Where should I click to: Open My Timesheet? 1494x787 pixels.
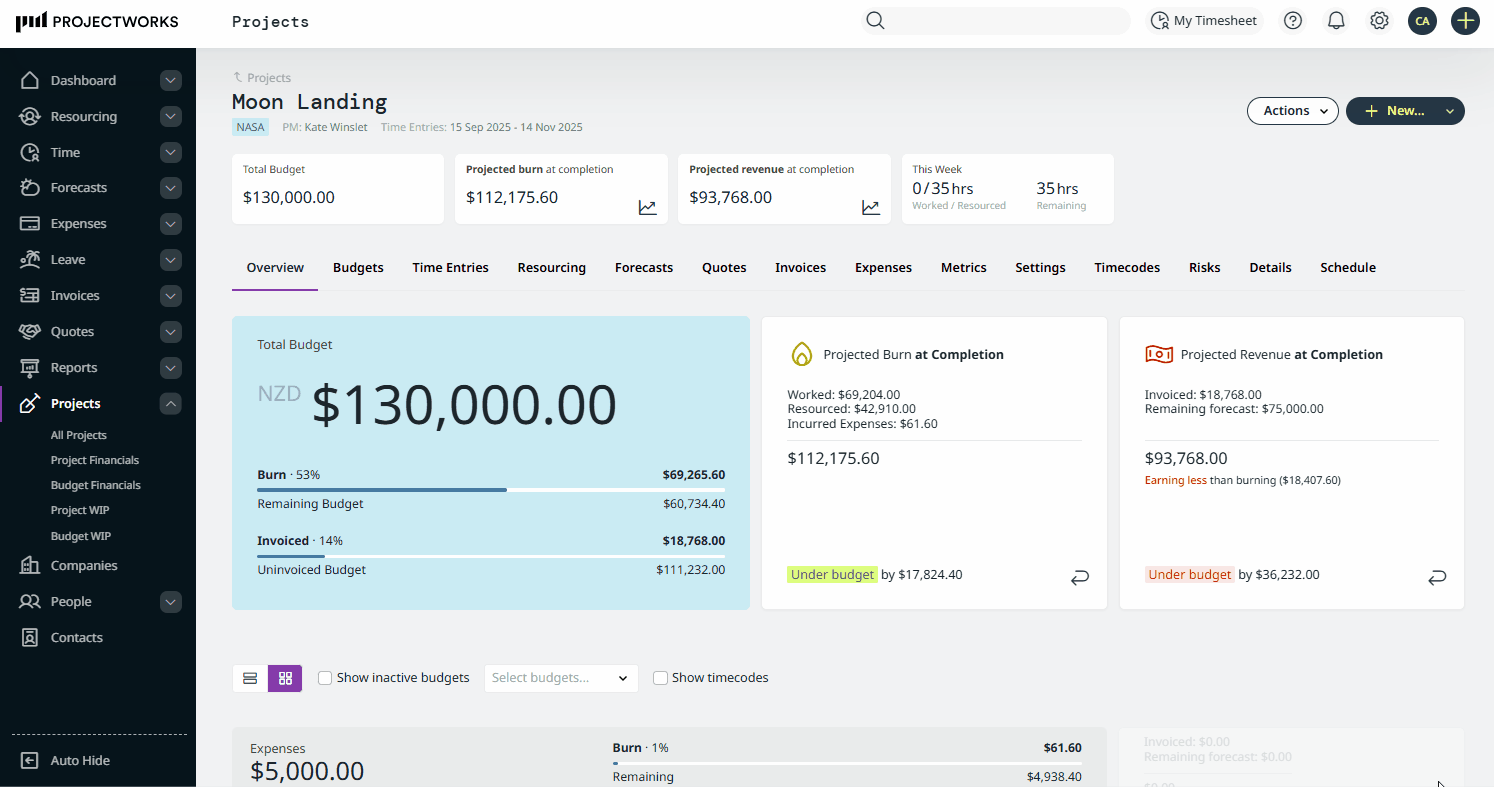(1204, 20)
